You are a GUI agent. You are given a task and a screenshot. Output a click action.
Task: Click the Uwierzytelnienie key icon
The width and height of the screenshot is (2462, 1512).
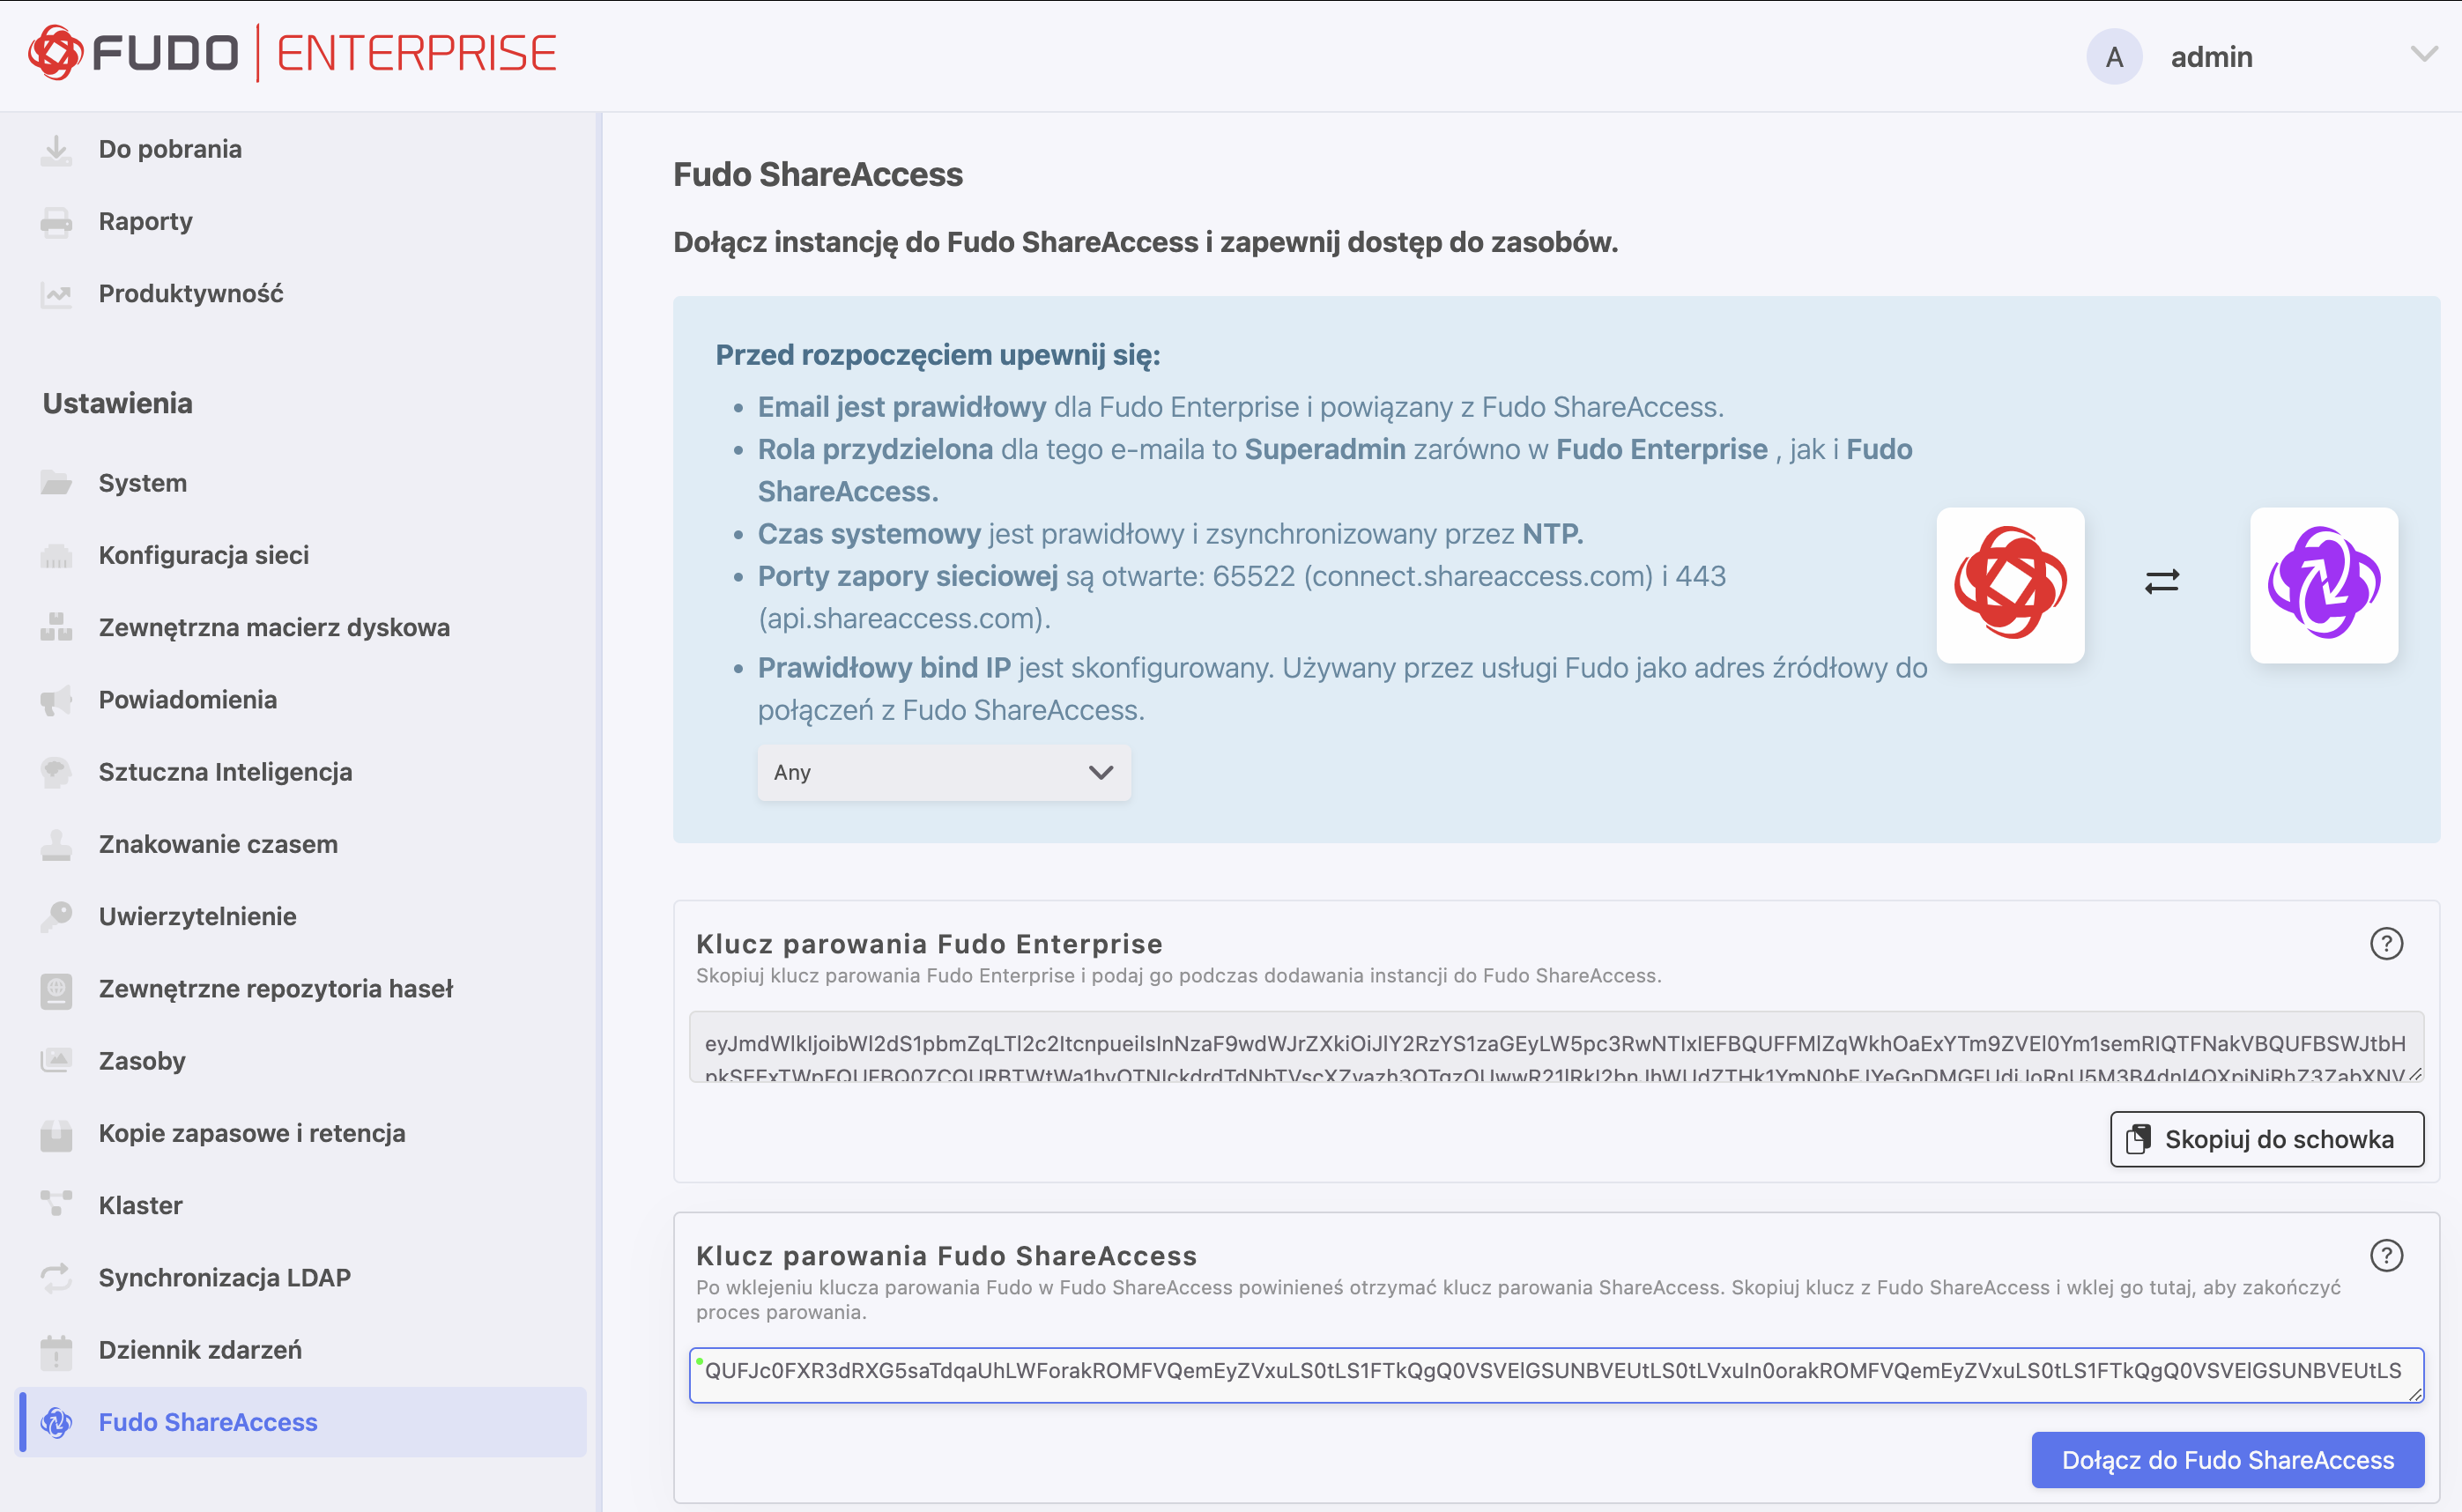pos(56,917)
